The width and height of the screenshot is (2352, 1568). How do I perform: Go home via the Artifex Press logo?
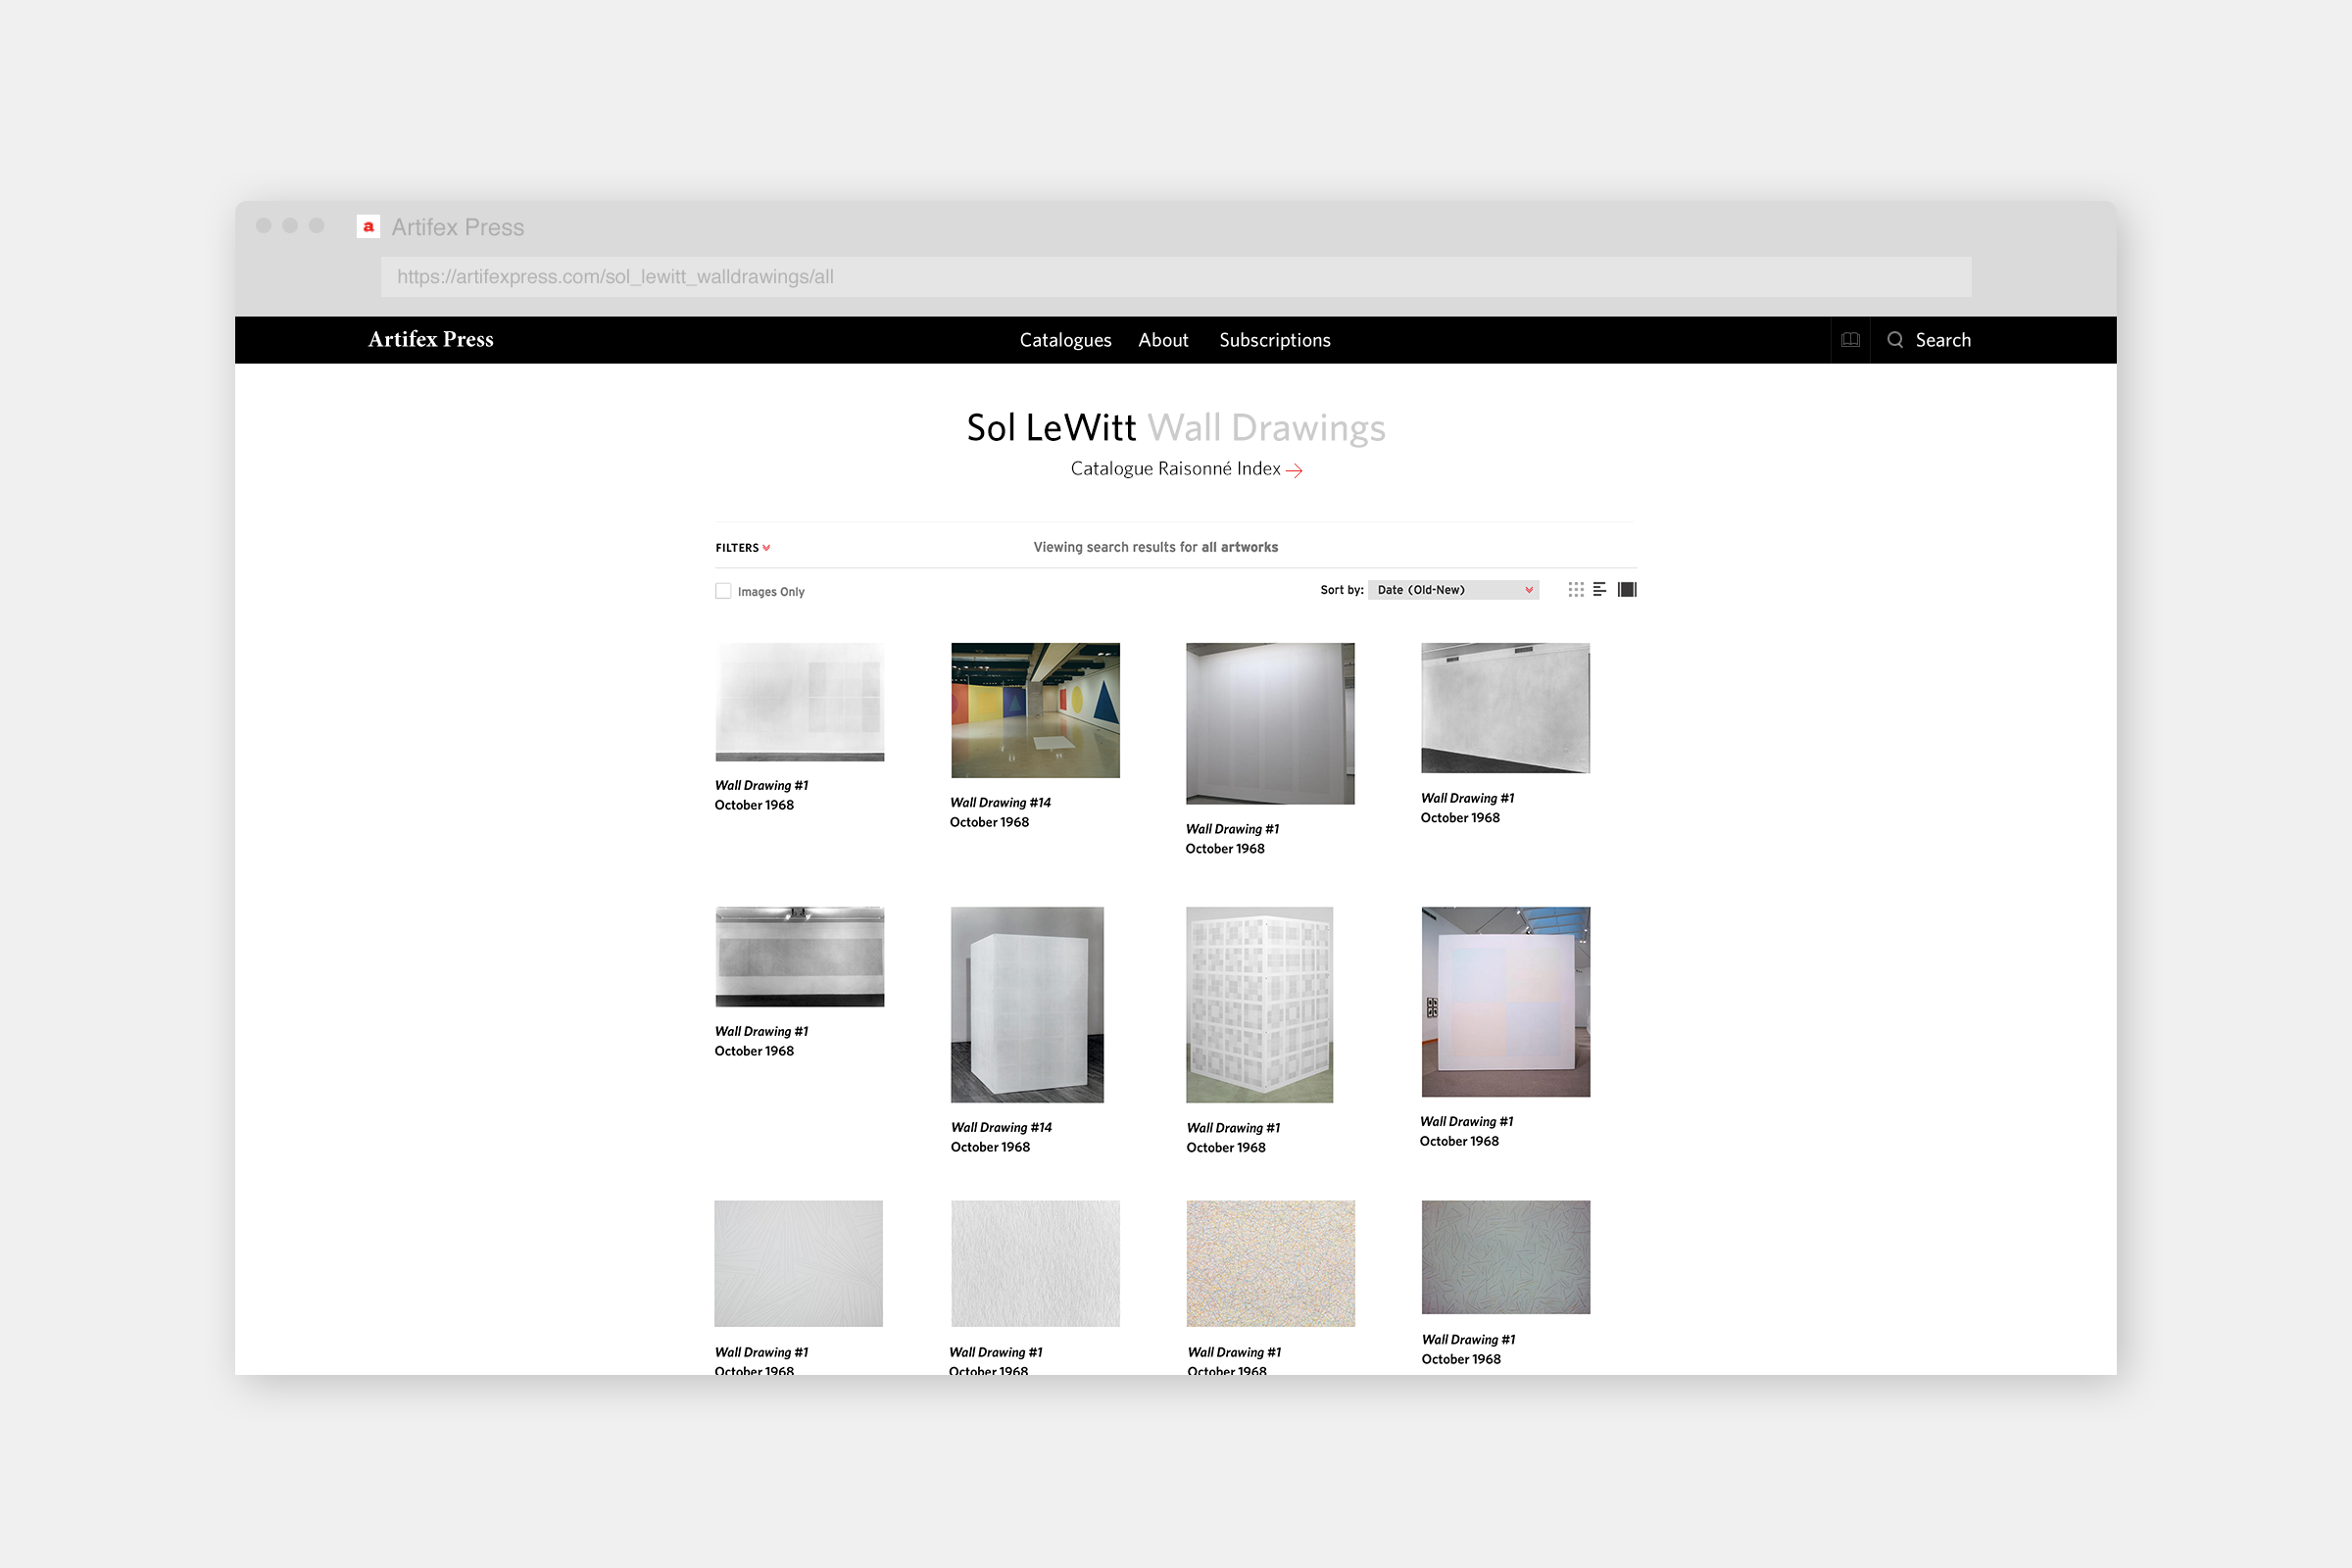coord(431,340)
